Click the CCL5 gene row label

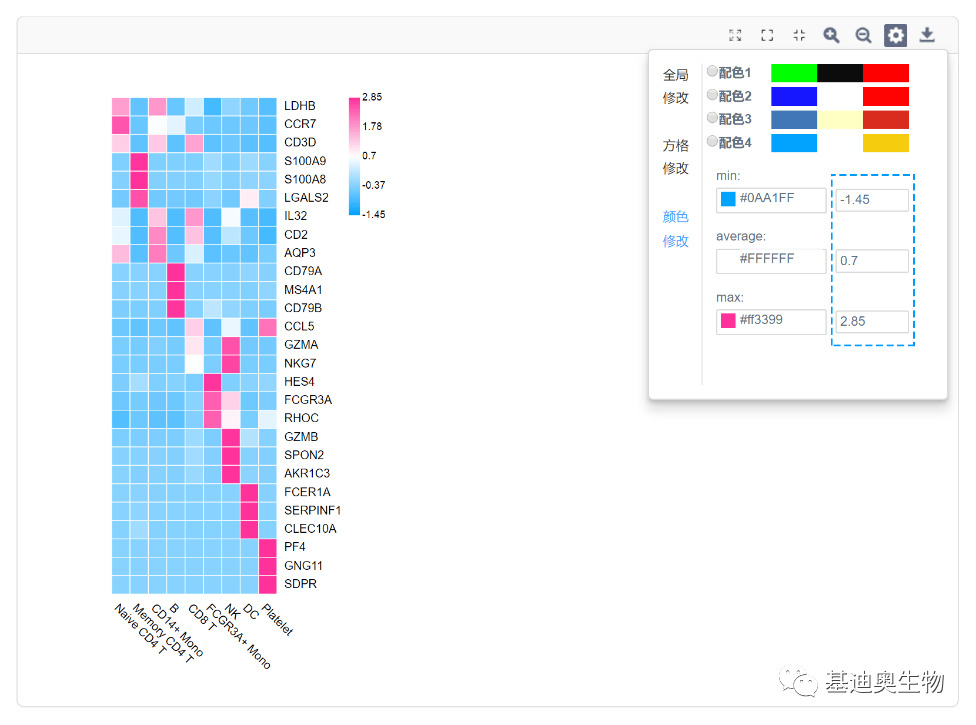coord(299,327)
